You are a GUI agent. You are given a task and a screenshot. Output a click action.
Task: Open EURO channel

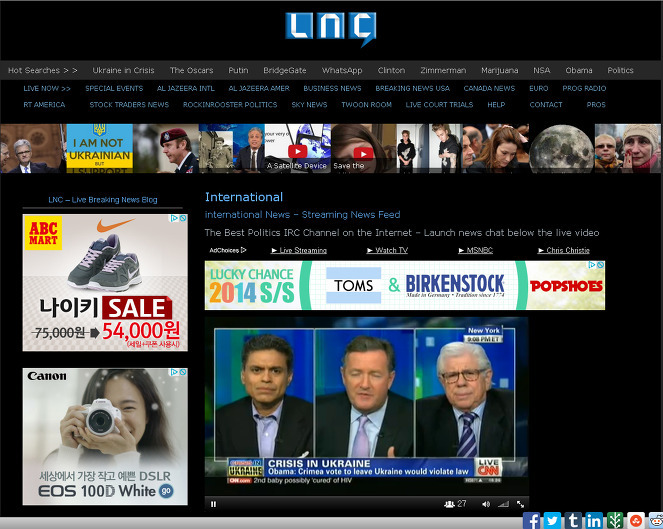[539, 88]
